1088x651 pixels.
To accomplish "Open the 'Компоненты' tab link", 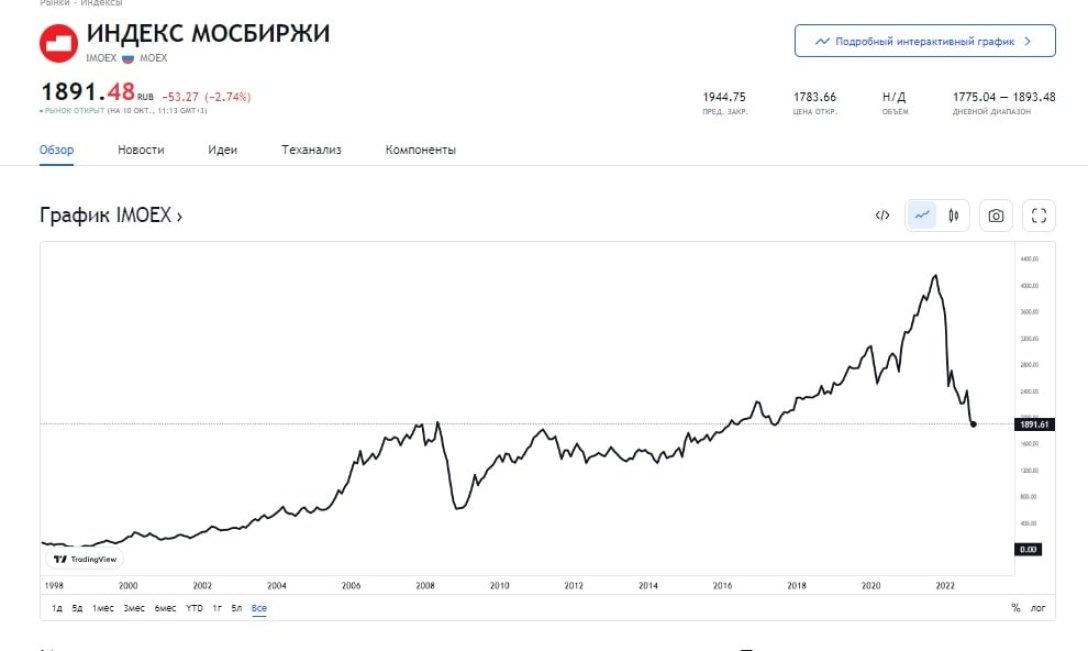I will coord(420,150).
